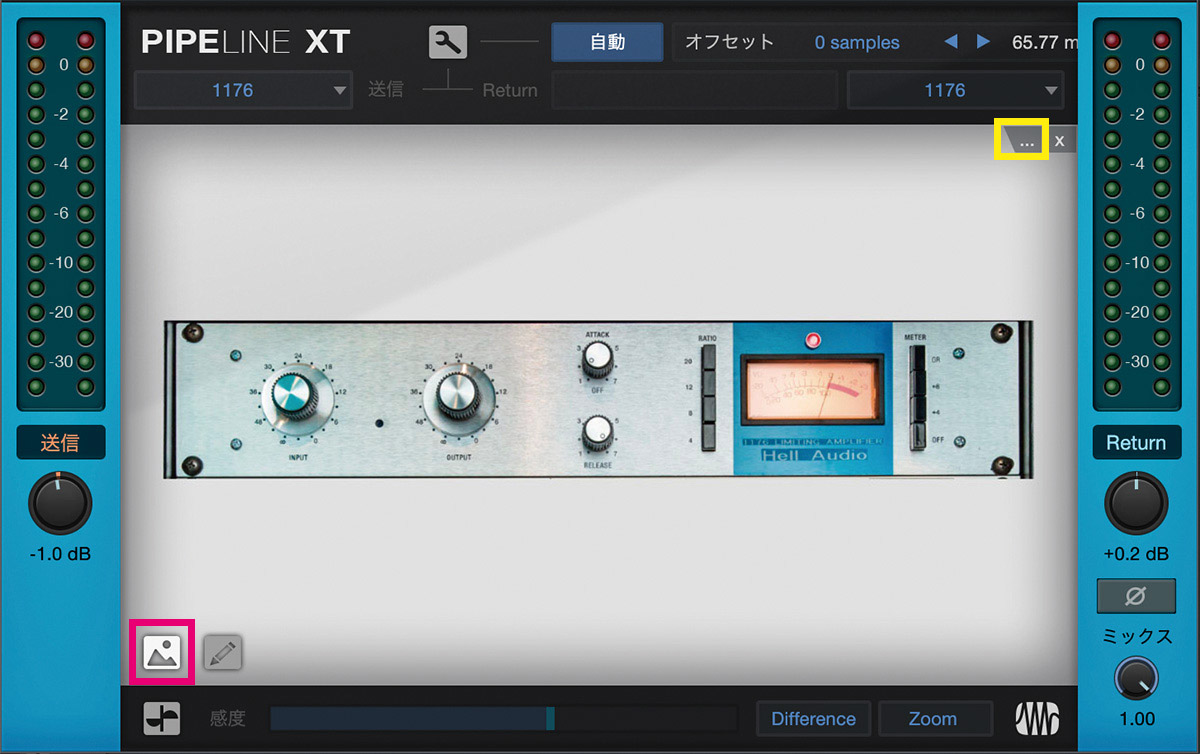
Task: Toggle the 自動 auto button
Action: (607, 42)
